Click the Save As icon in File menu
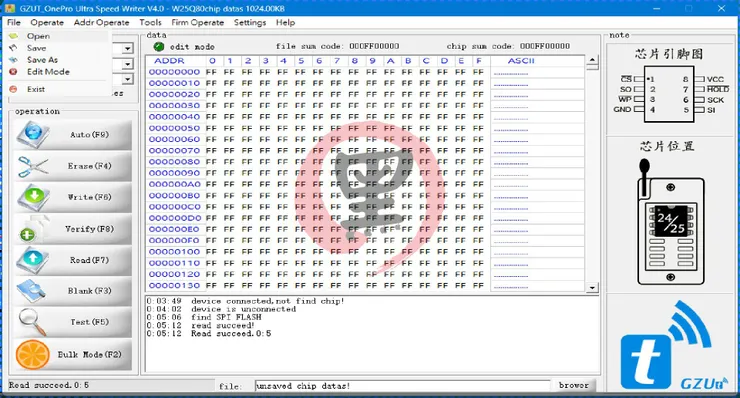Screen dimensions: 740x398 pos(13,60)
